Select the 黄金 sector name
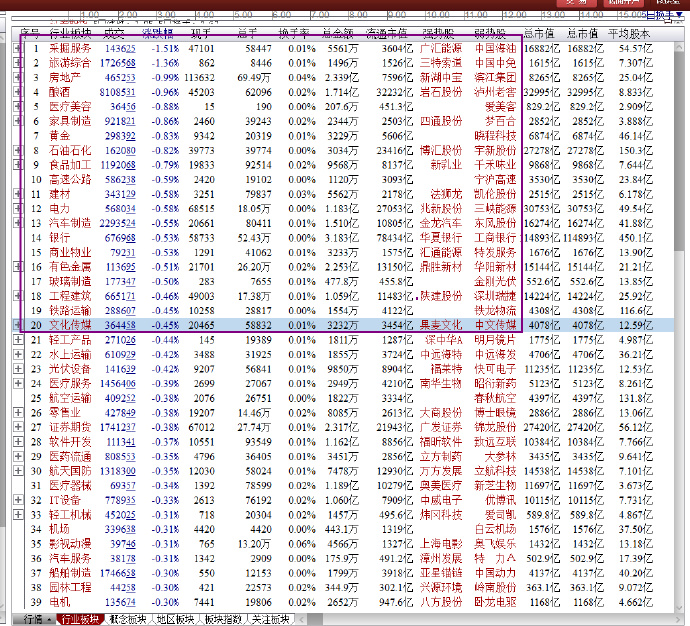Image resolution: width=690 pixels, height=626 pixels. click(x=59, y=135)
